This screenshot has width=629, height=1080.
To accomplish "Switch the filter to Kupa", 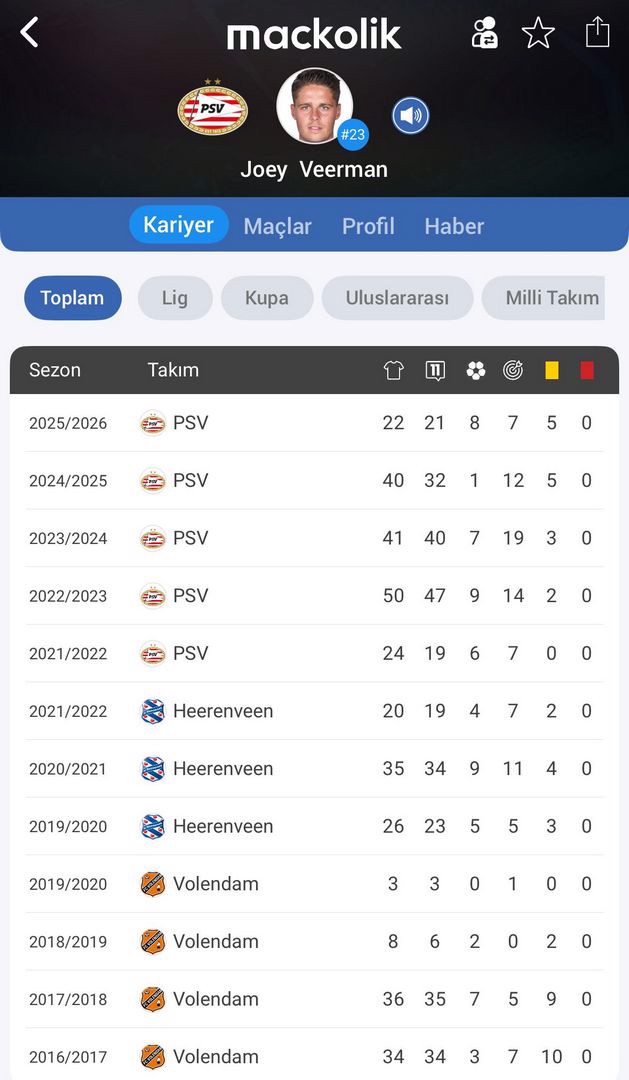I will 267,298.
